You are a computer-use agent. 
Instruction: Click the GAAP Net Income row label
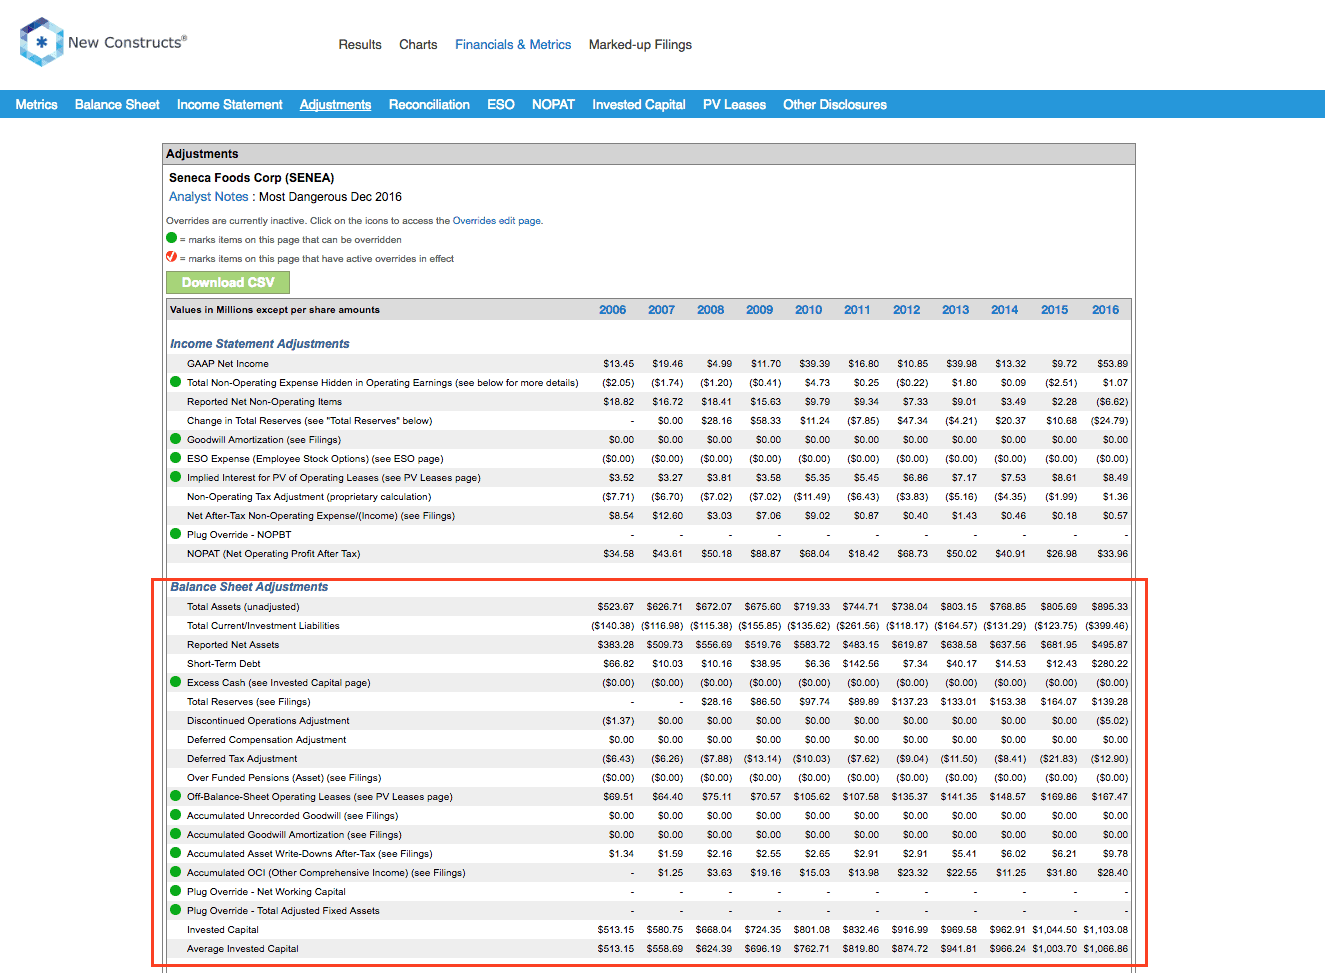228,364
